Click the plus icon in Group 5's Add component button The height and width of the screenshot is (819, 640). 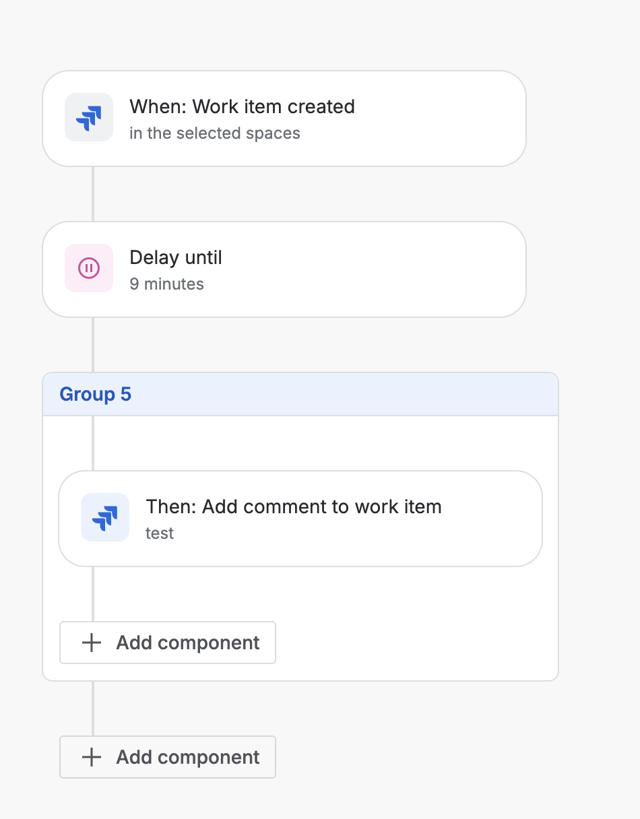[x=90, y=642]
